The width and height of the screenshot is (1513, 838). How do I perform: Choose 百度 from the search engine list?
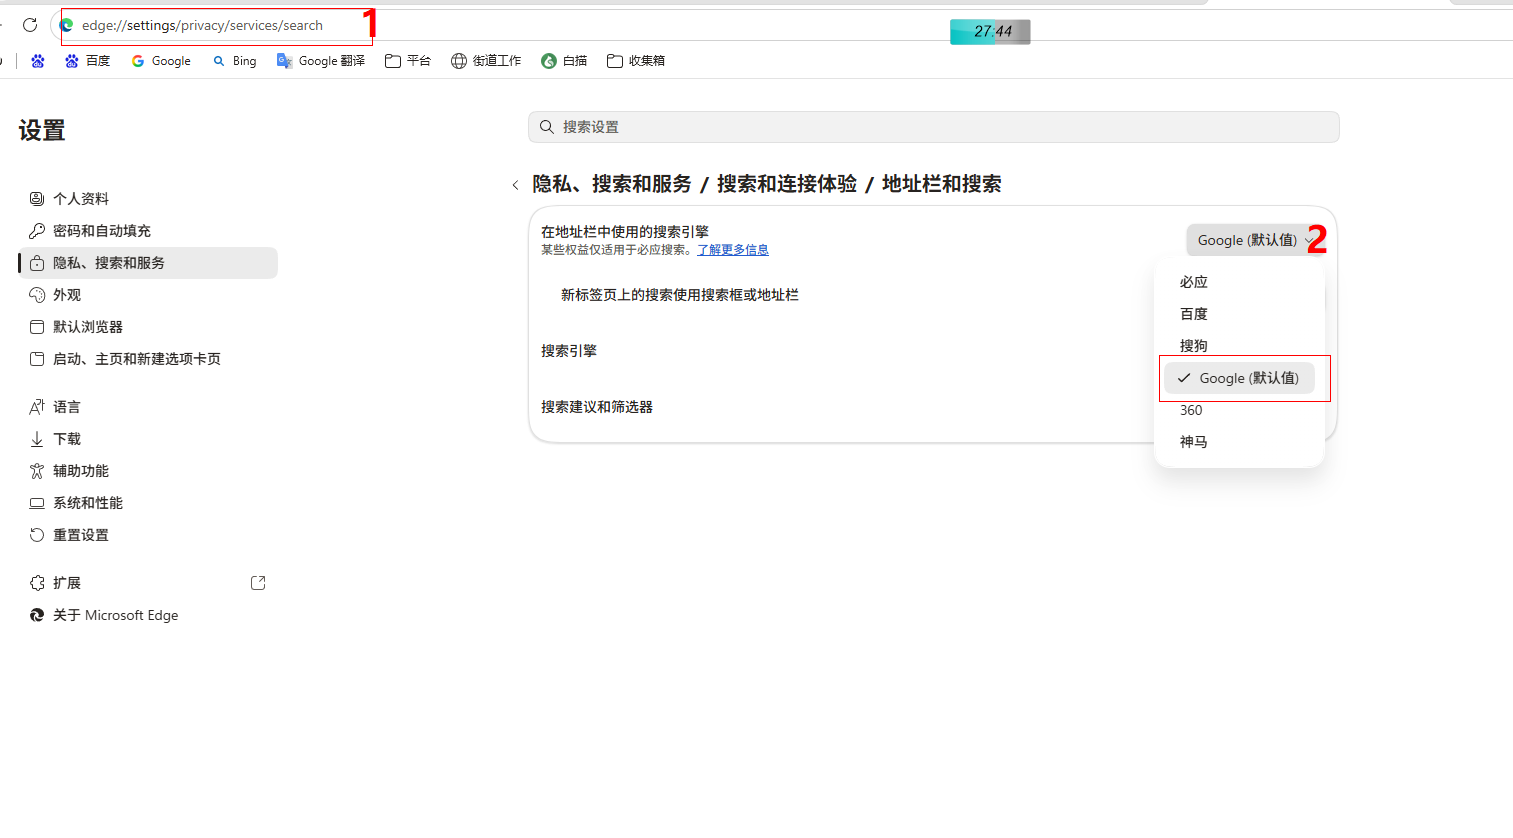point(1240,314)
